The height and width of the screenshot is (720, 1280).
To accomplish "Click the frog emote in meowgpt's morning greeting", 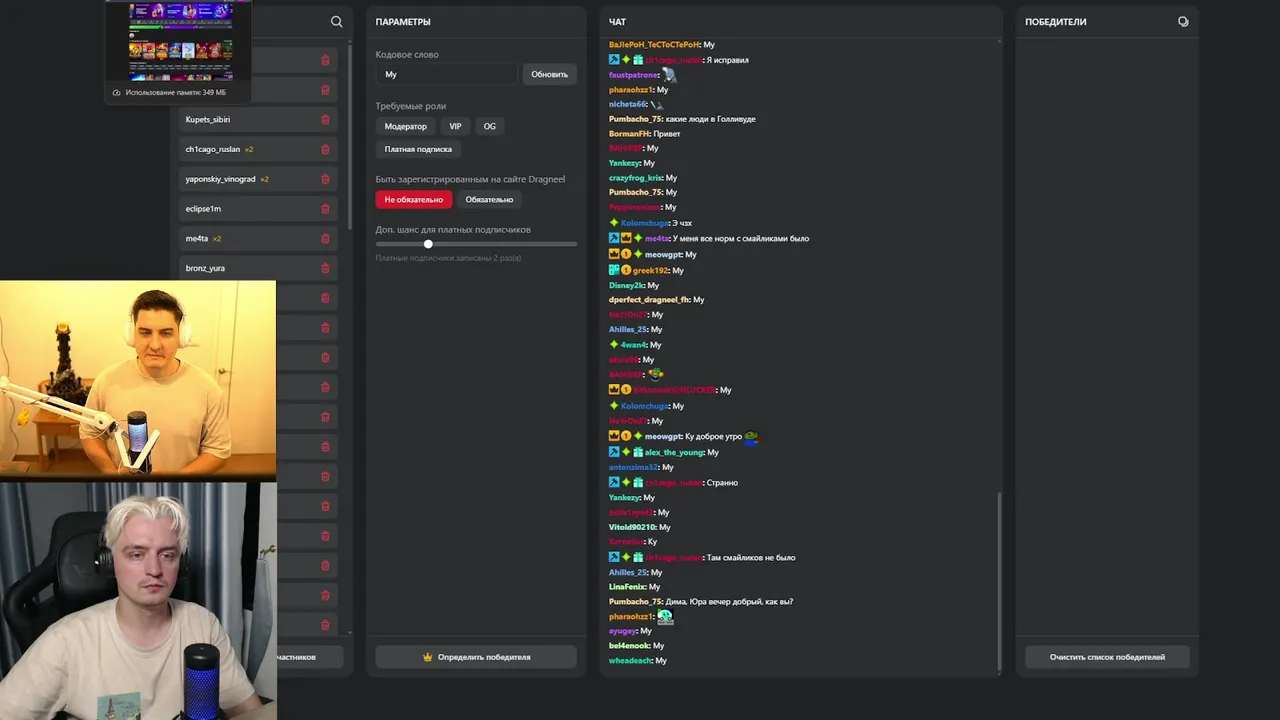I will (751, 436).
